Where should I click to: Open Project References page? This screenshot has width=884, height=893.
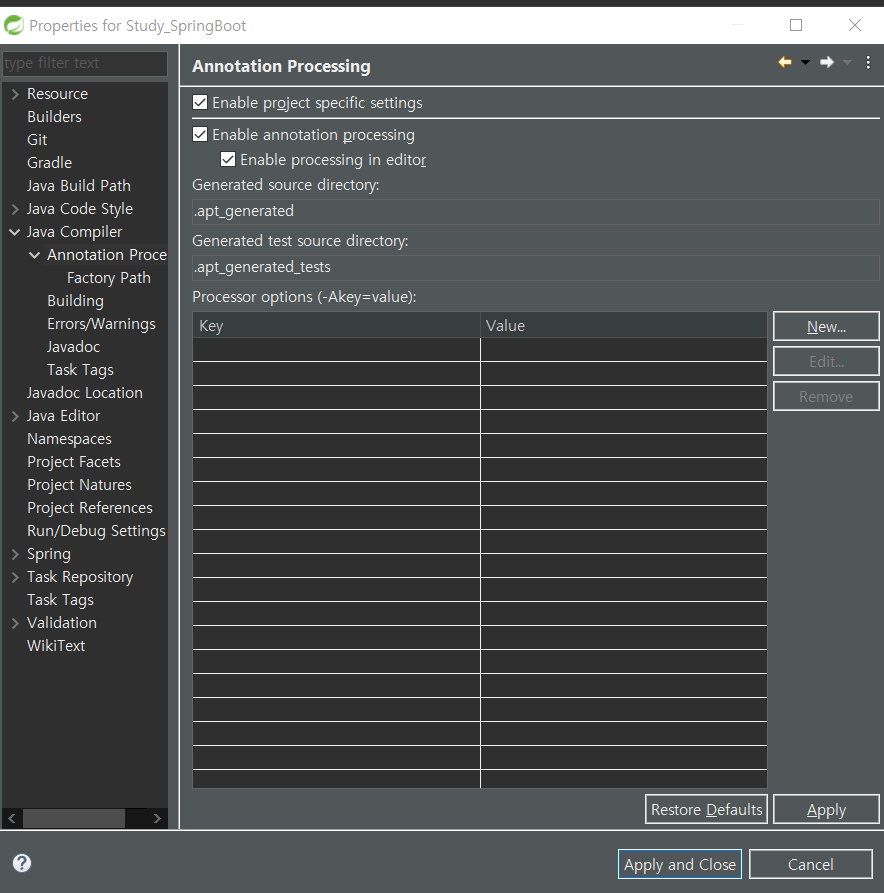coord(90,508)
